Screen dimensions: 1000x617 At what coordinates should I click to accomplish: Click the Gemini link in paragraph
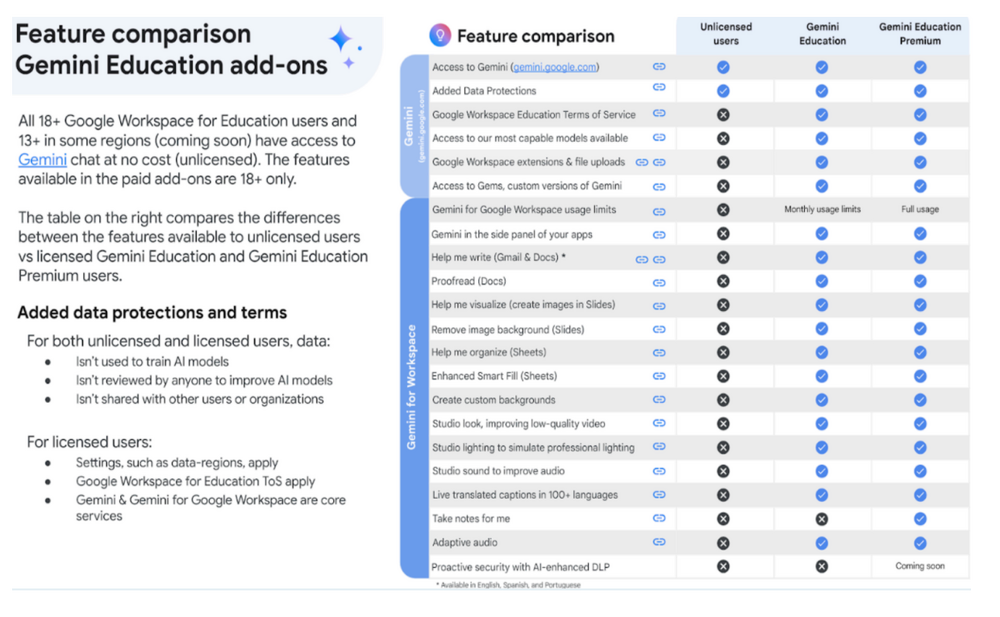[x=42, y=160]
